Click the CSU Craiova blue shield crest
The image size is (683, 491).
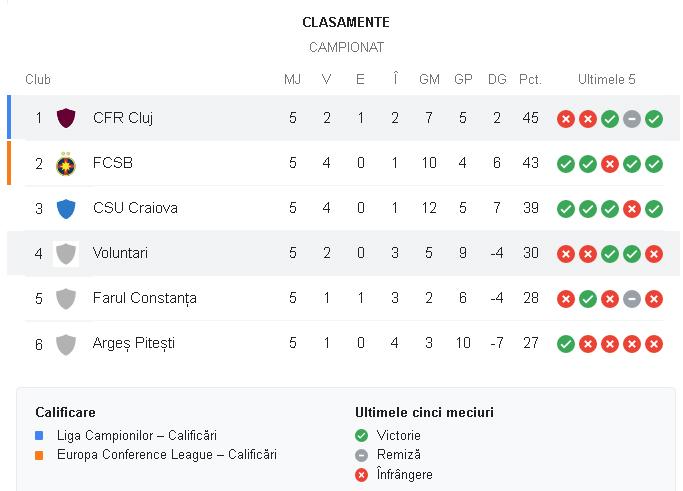66,208
